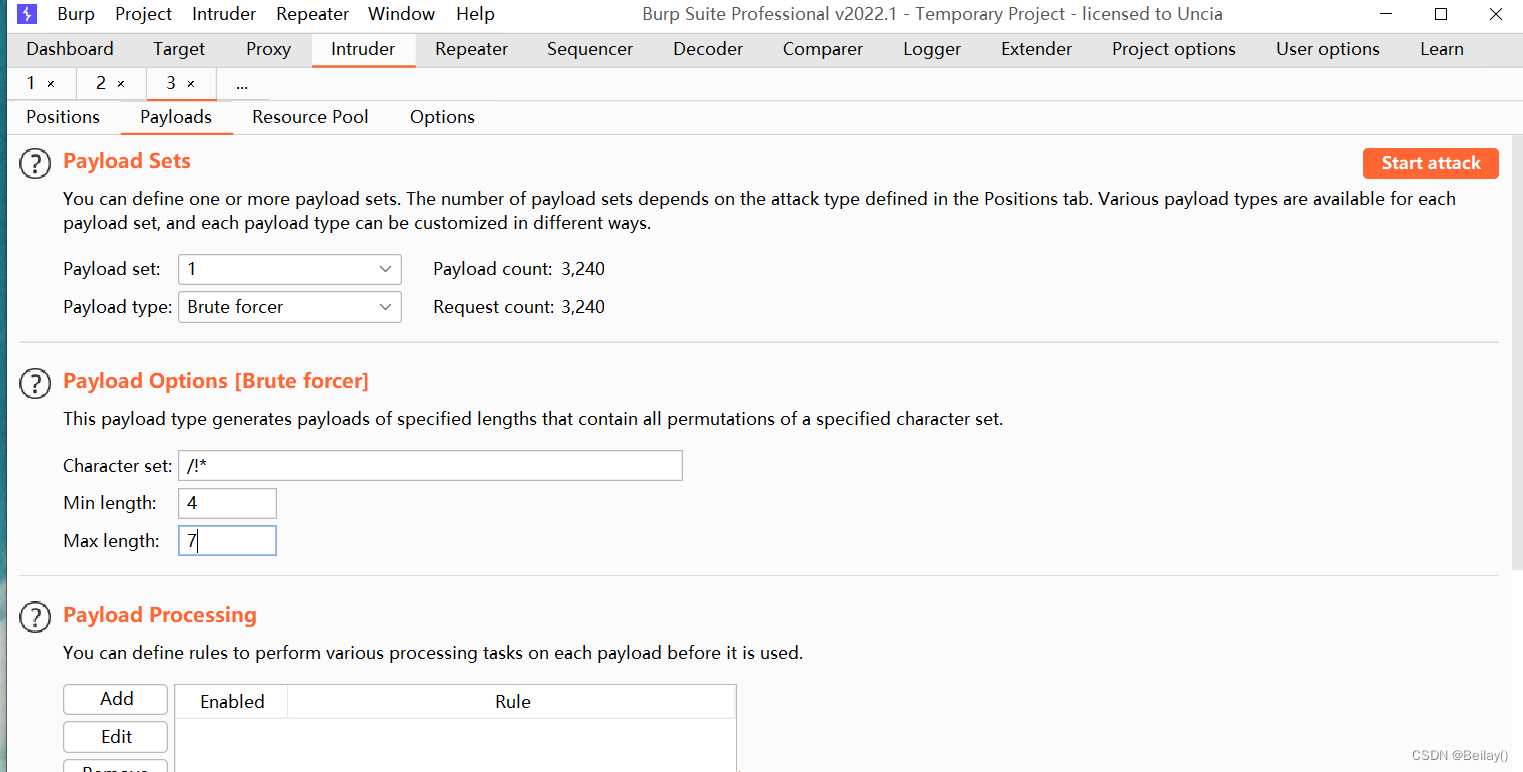Click the Burp Suite logo icon
Image resolution: width=1523 pixels, height=772 pixels.
[x=28, y=14]
